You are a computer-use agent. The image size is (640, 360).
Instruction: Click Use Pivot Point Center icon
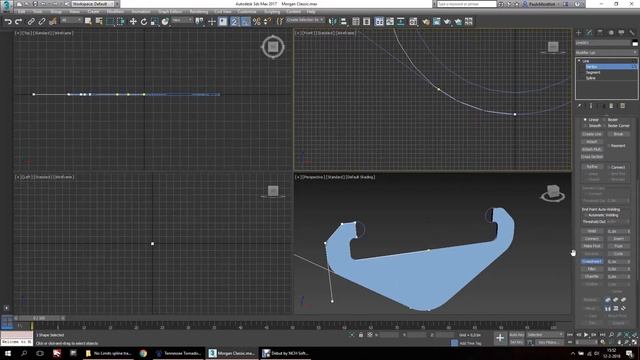pos(199,21)
